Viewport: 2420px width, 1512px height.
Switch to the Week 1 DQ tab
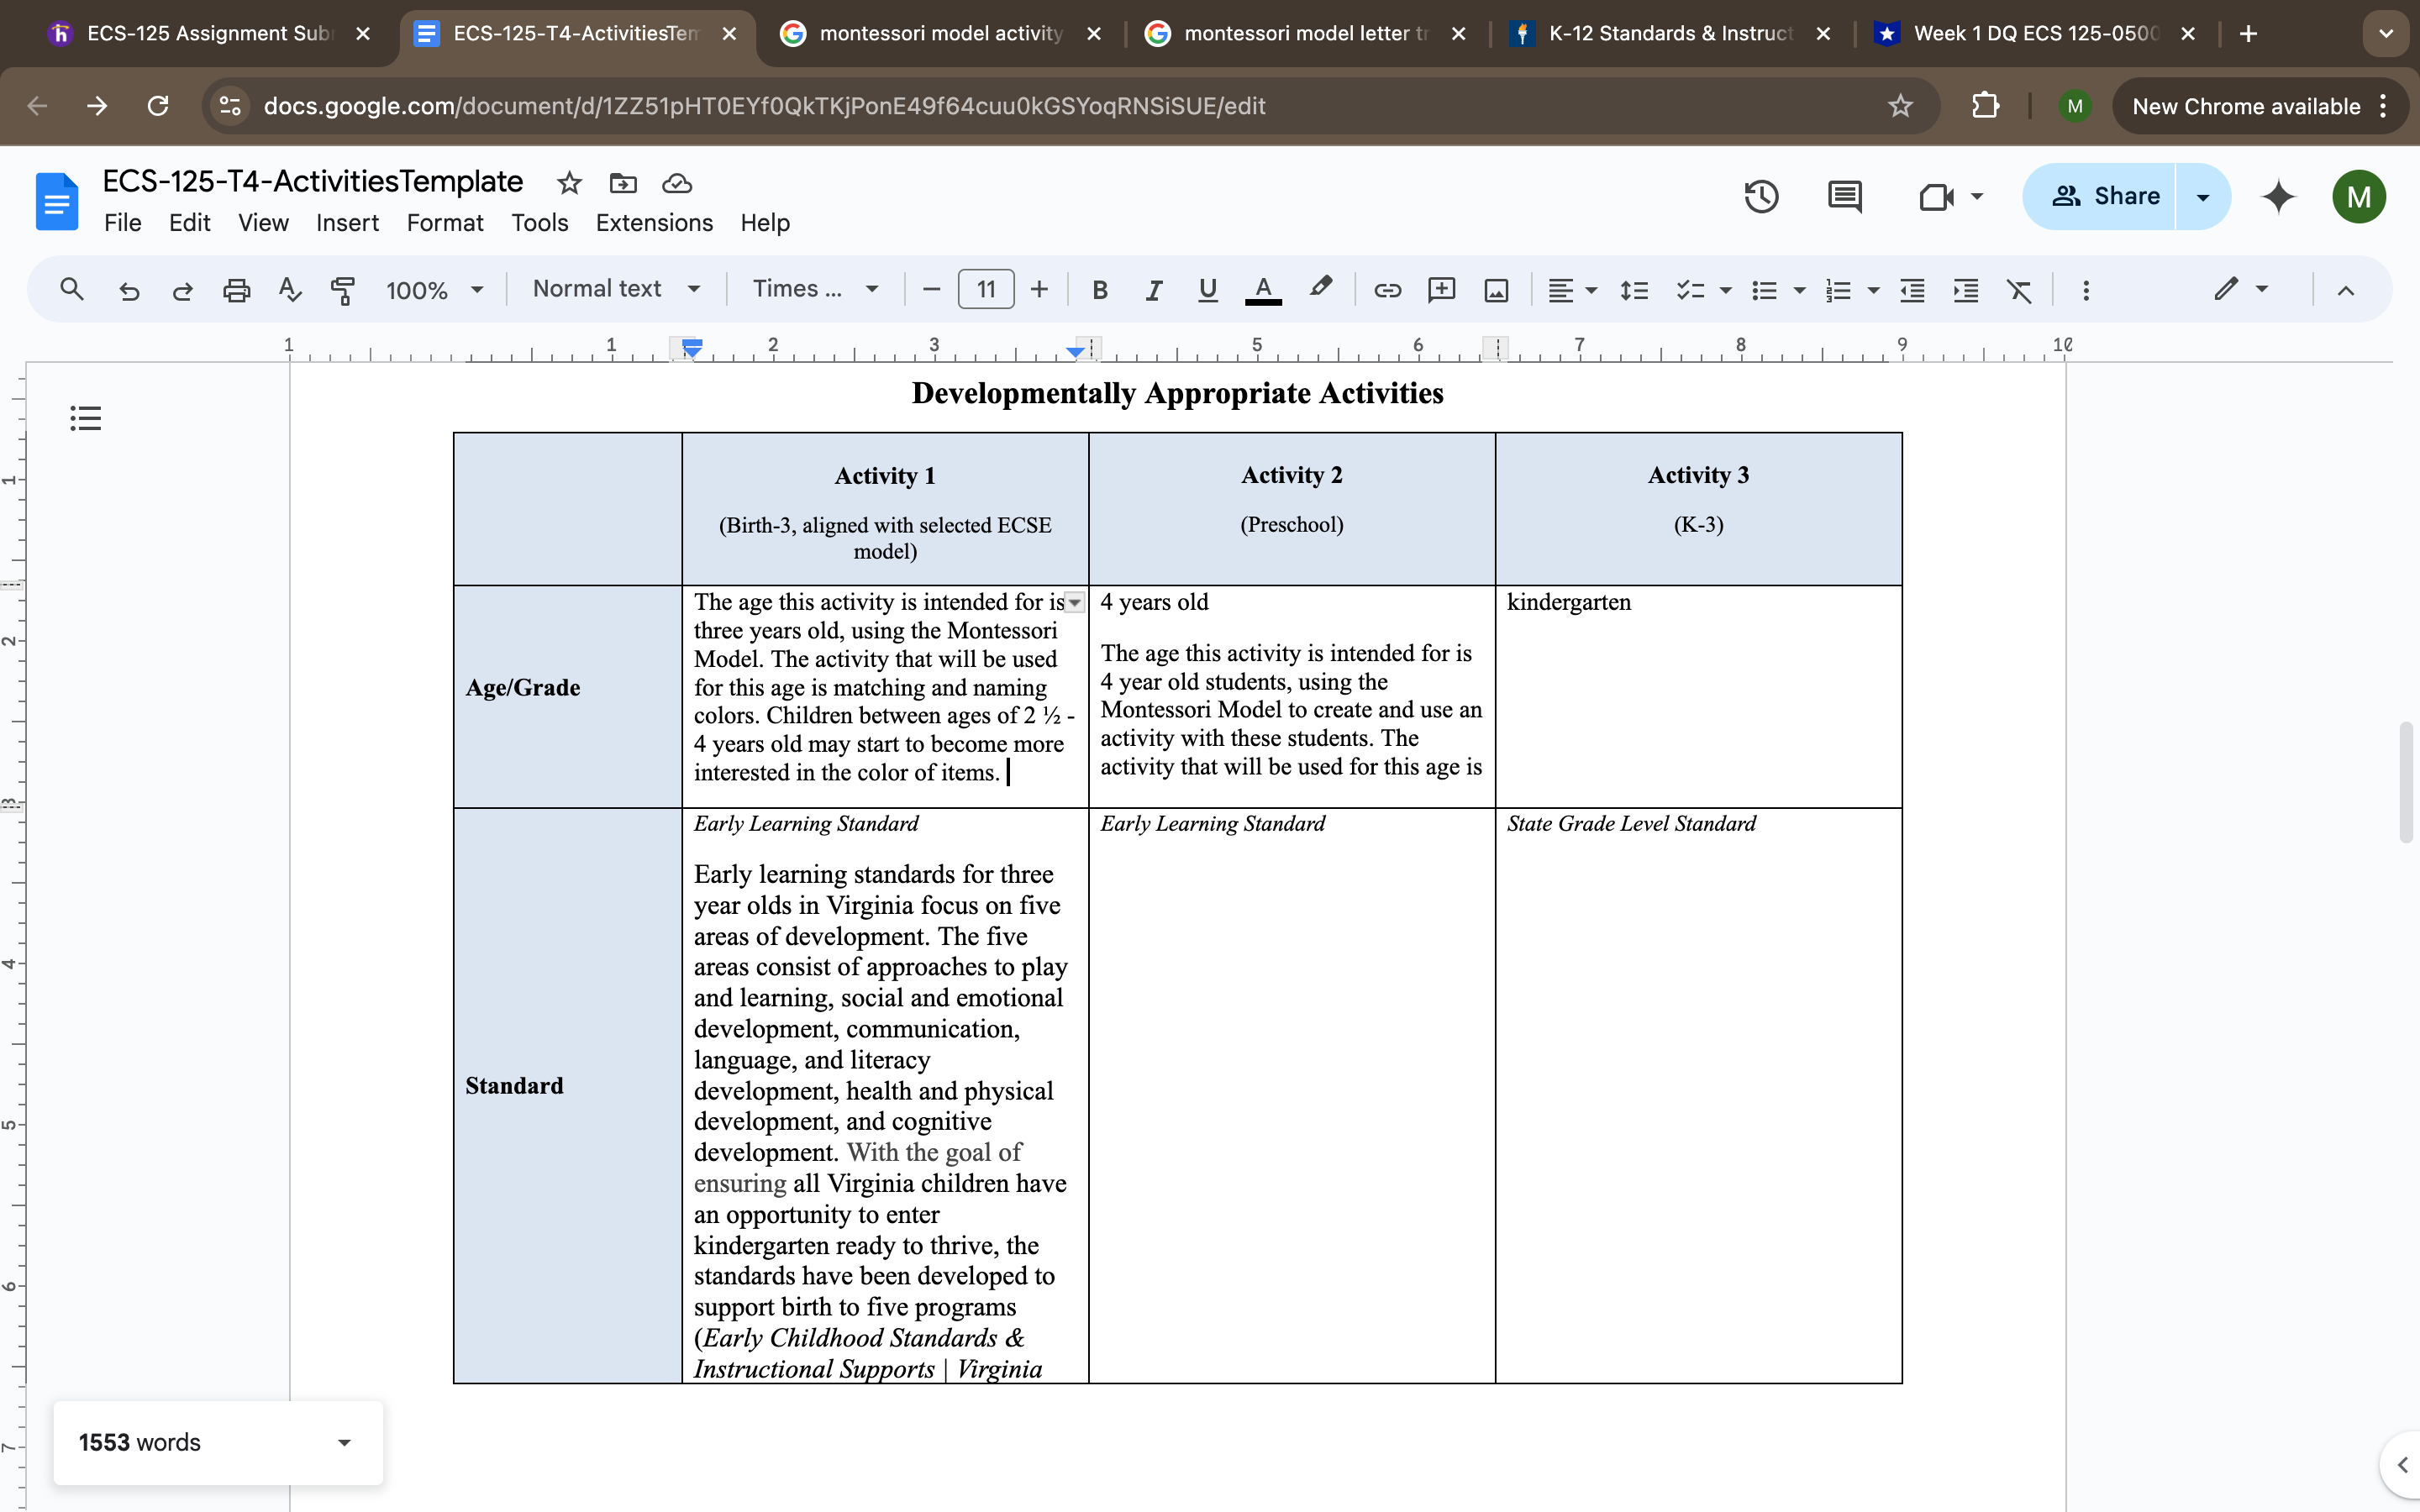(2034, 33)
